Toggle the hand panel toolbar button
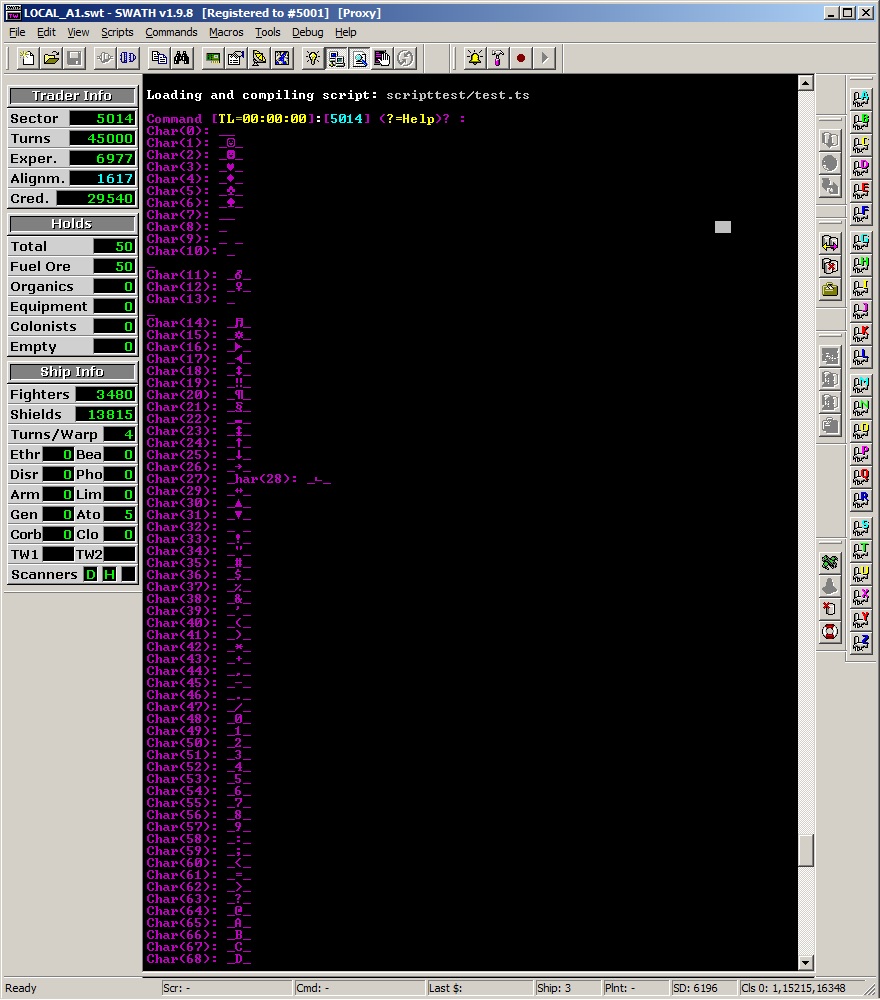 tap(382, 58)
